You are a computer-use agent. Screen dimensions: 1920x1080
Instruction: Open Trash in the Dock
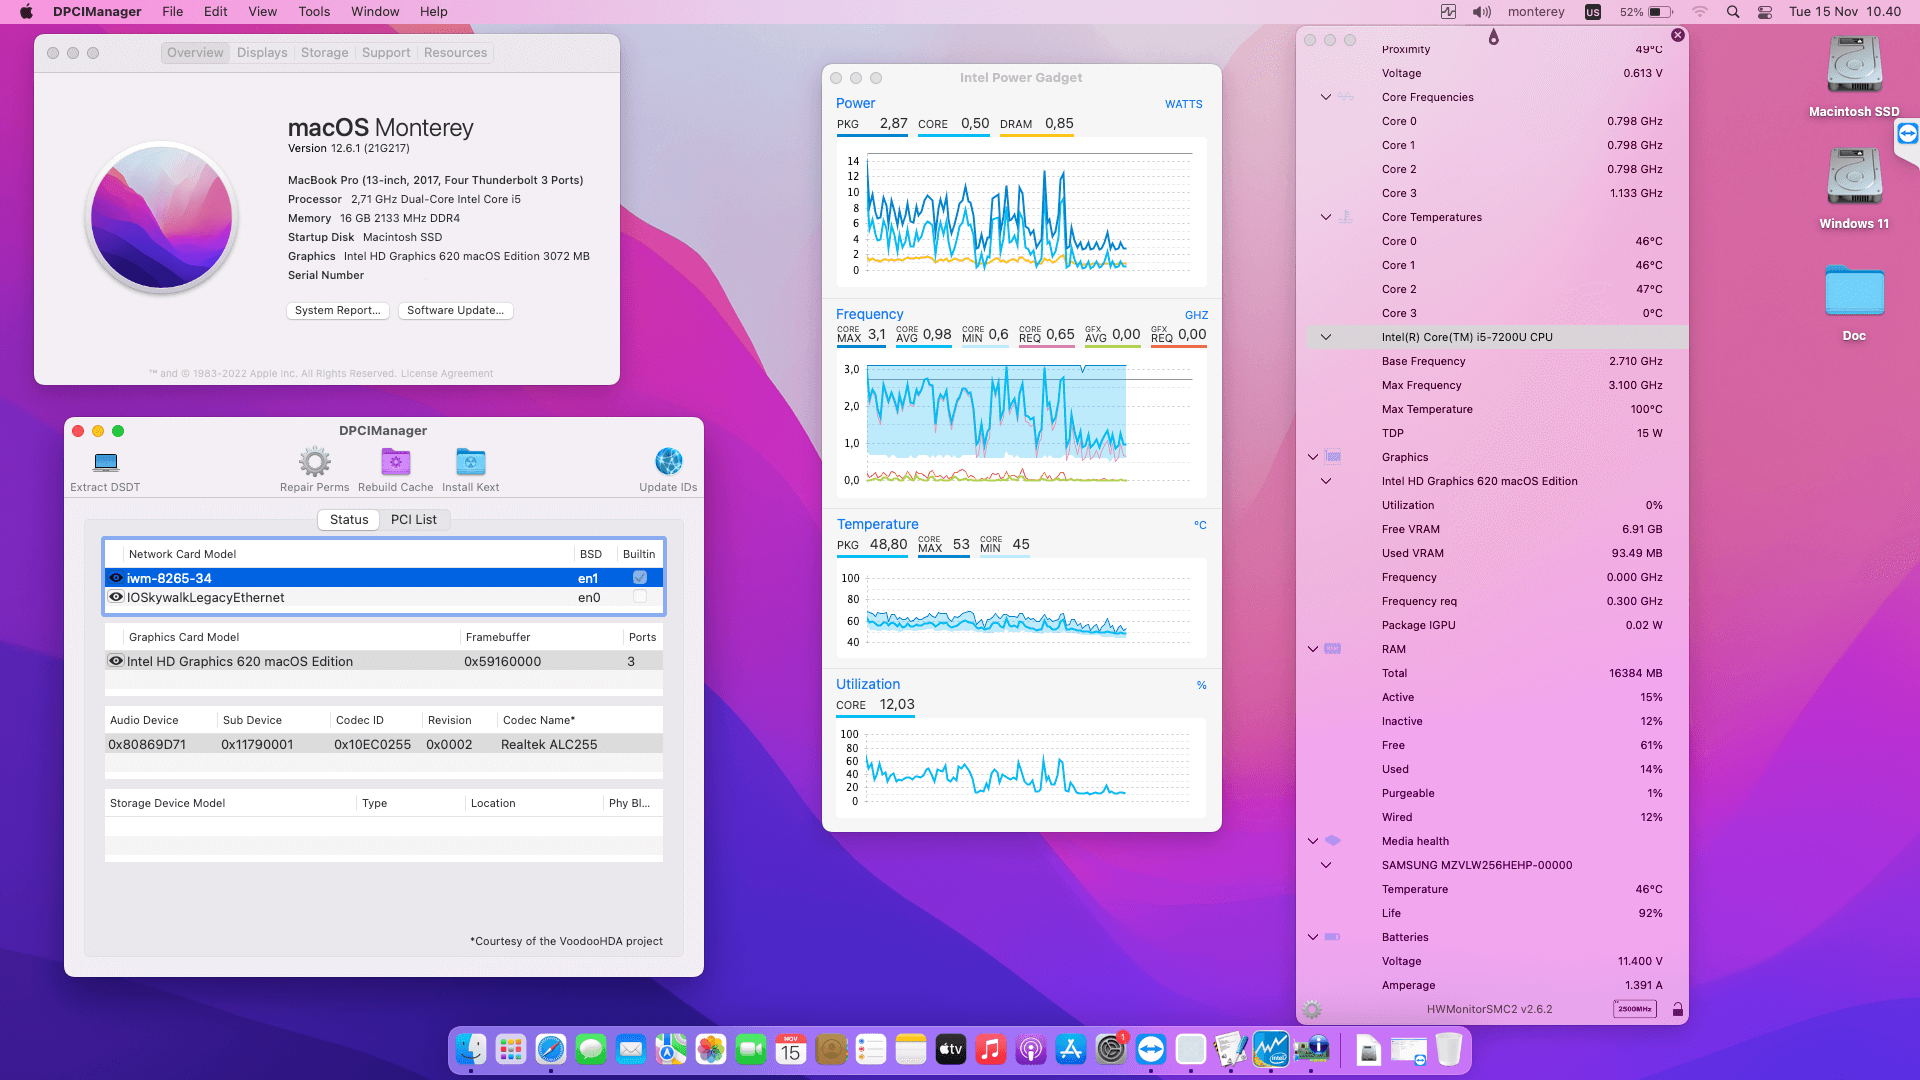pos(1449,1049)
